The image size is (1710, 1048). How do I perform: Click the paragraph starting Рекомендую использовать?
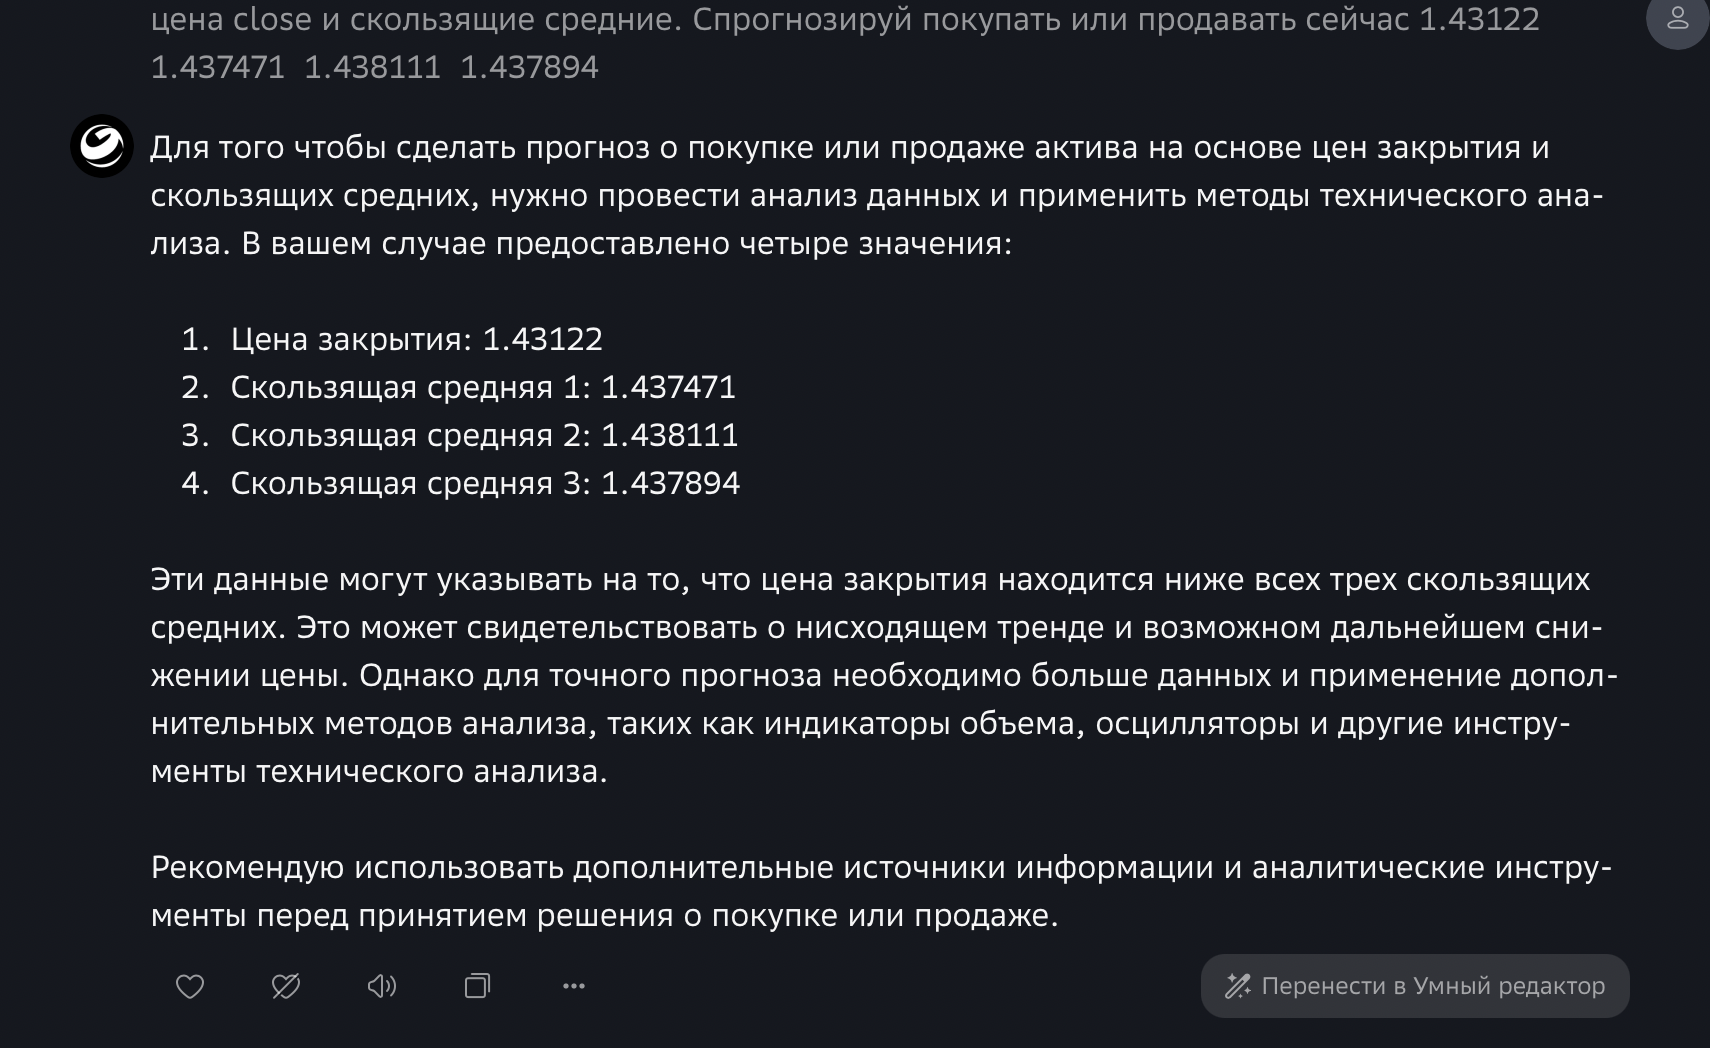click(881, 891)
